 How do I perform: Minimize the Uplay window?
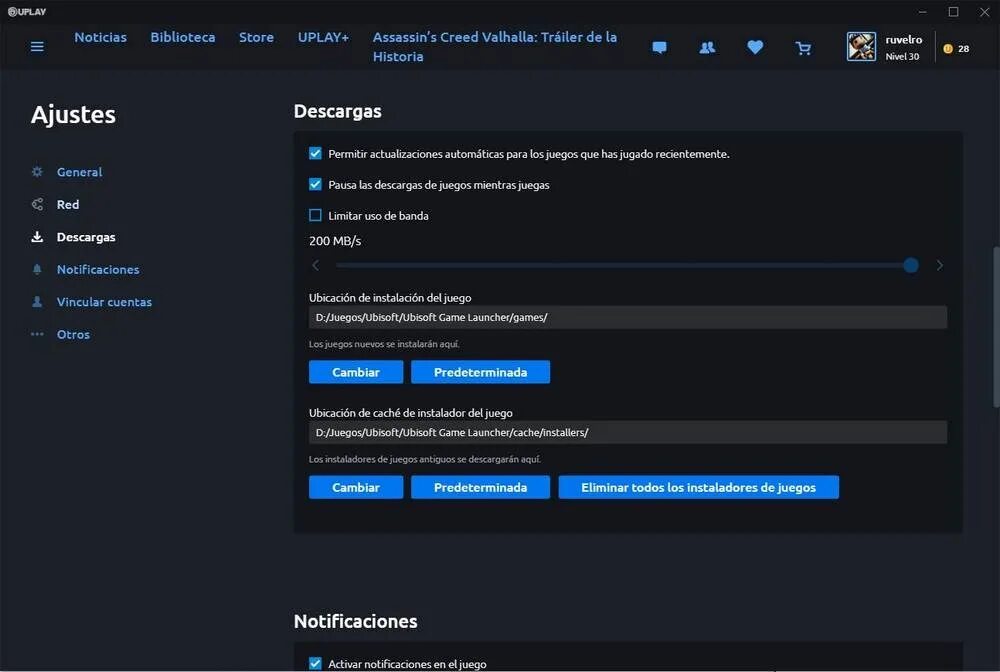tap(922, 11)
